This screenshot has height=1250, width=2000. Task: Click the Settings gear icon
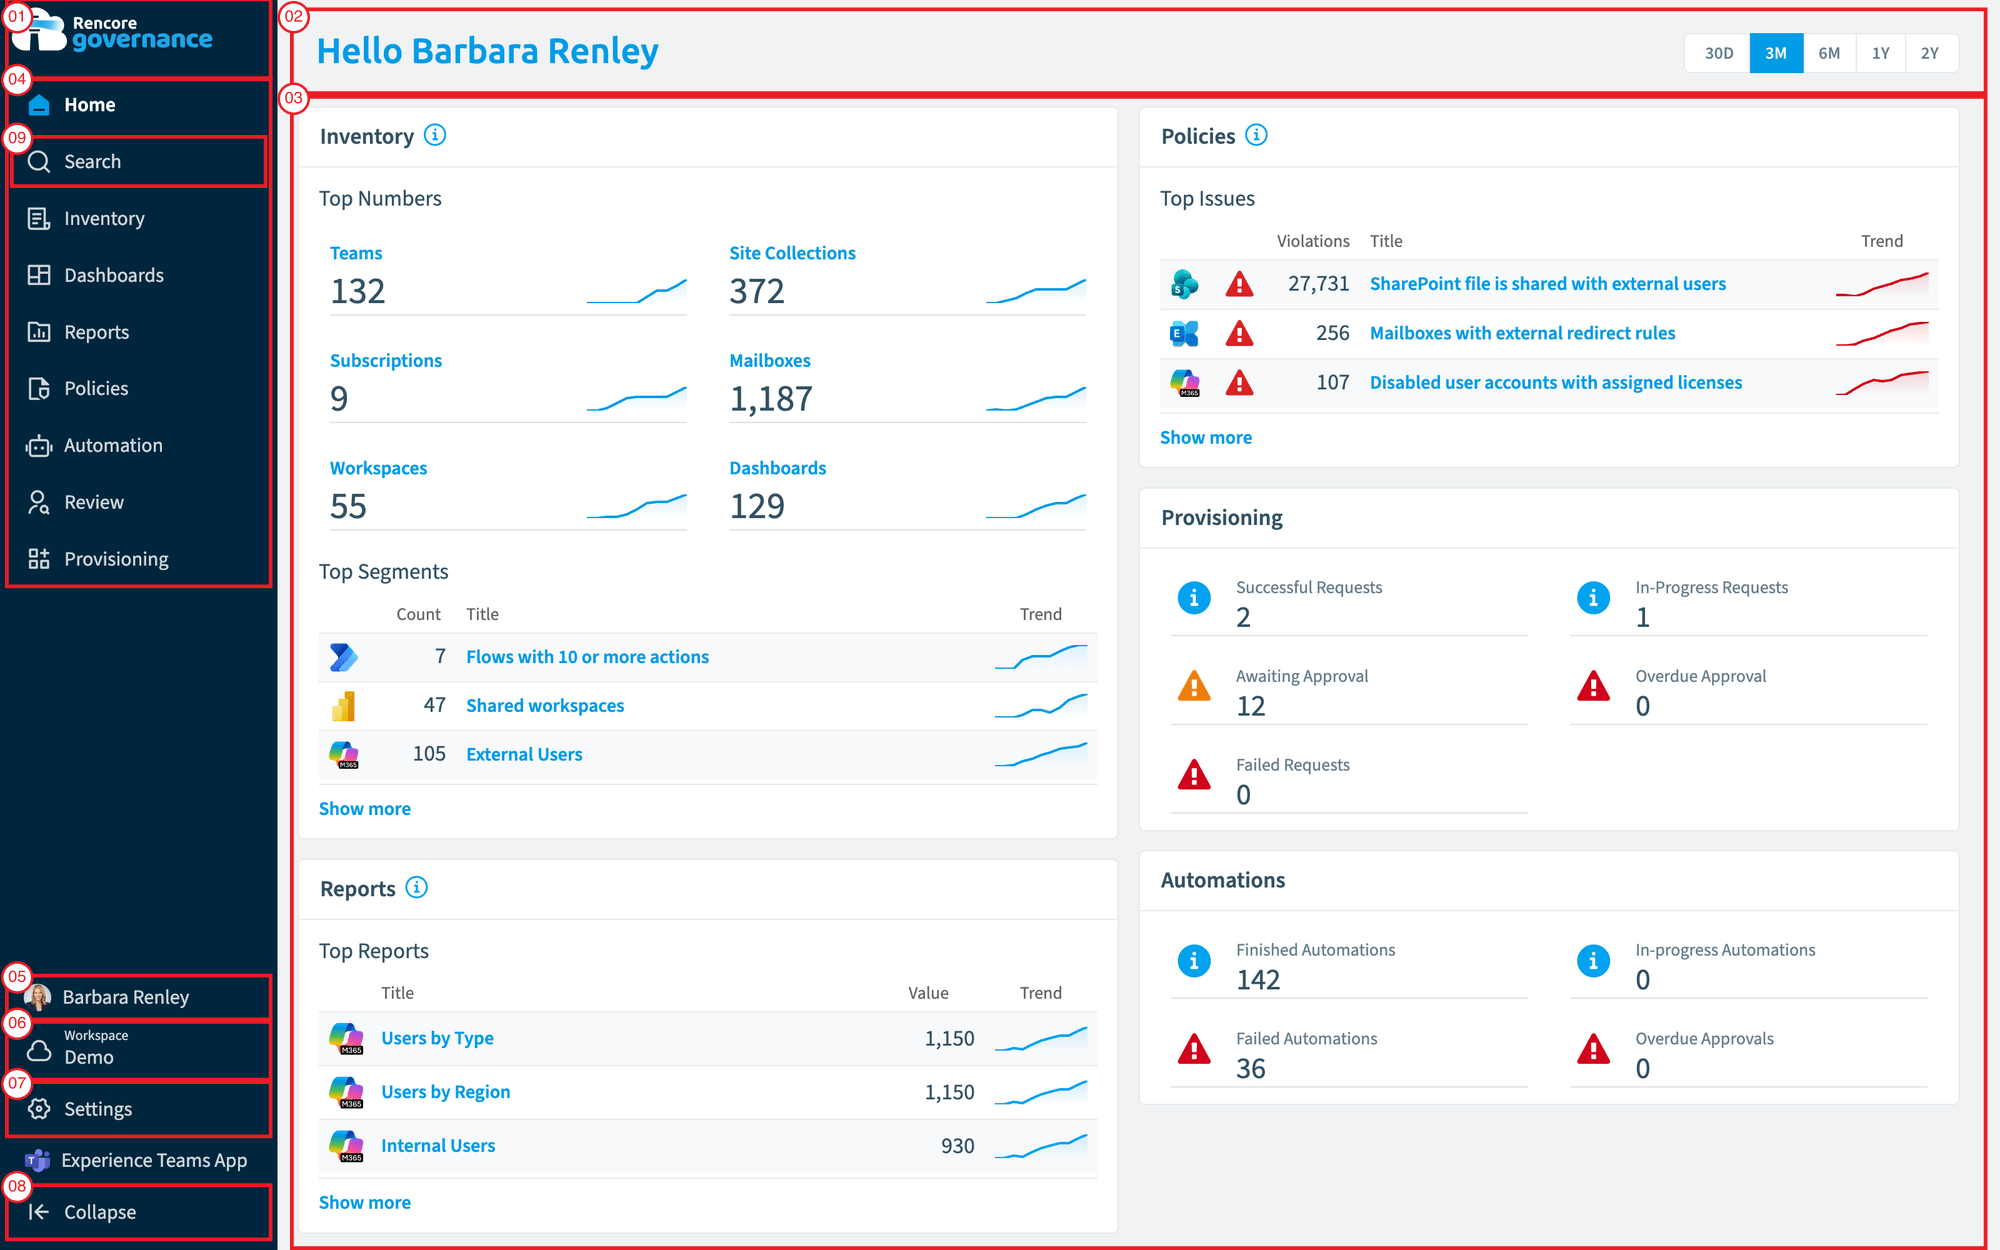point(39,1109)
